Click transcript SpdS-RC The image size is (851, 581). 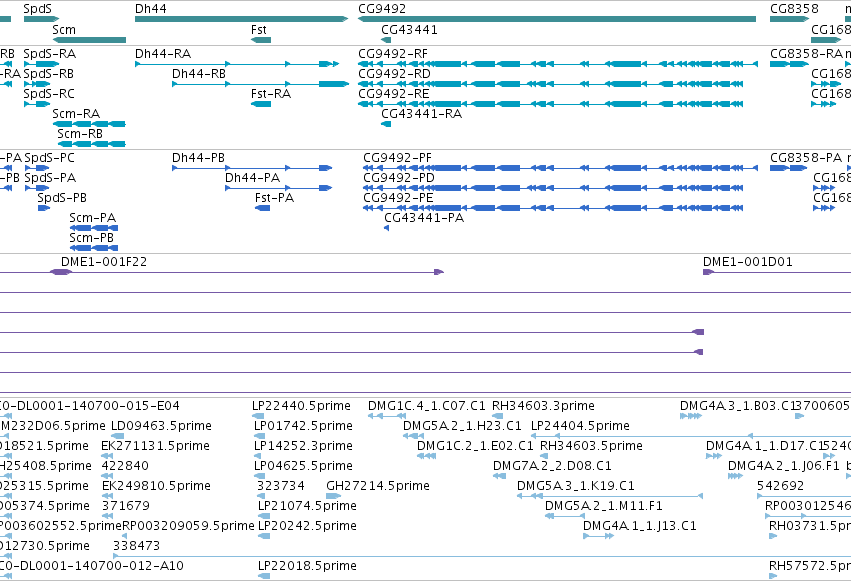click(x=37, y=104)
